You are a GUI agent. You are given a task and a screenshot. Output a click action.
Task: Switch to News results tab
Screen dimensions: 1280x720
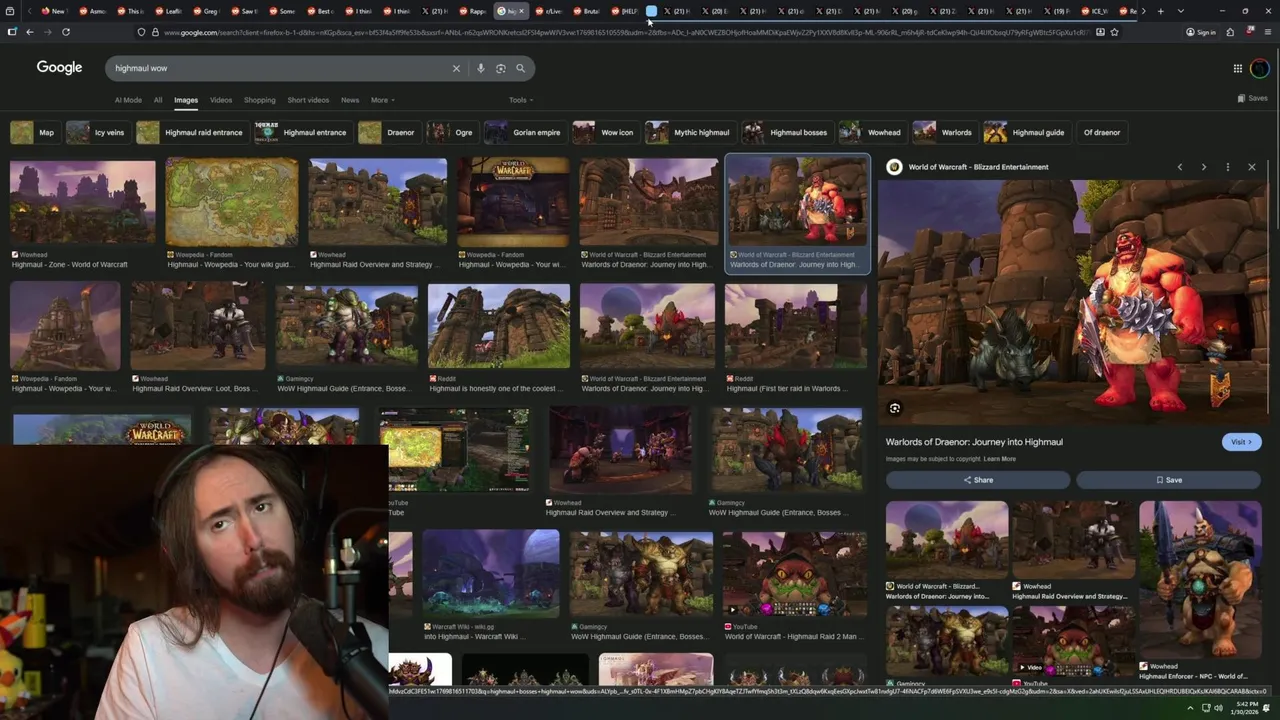point(350,100)
